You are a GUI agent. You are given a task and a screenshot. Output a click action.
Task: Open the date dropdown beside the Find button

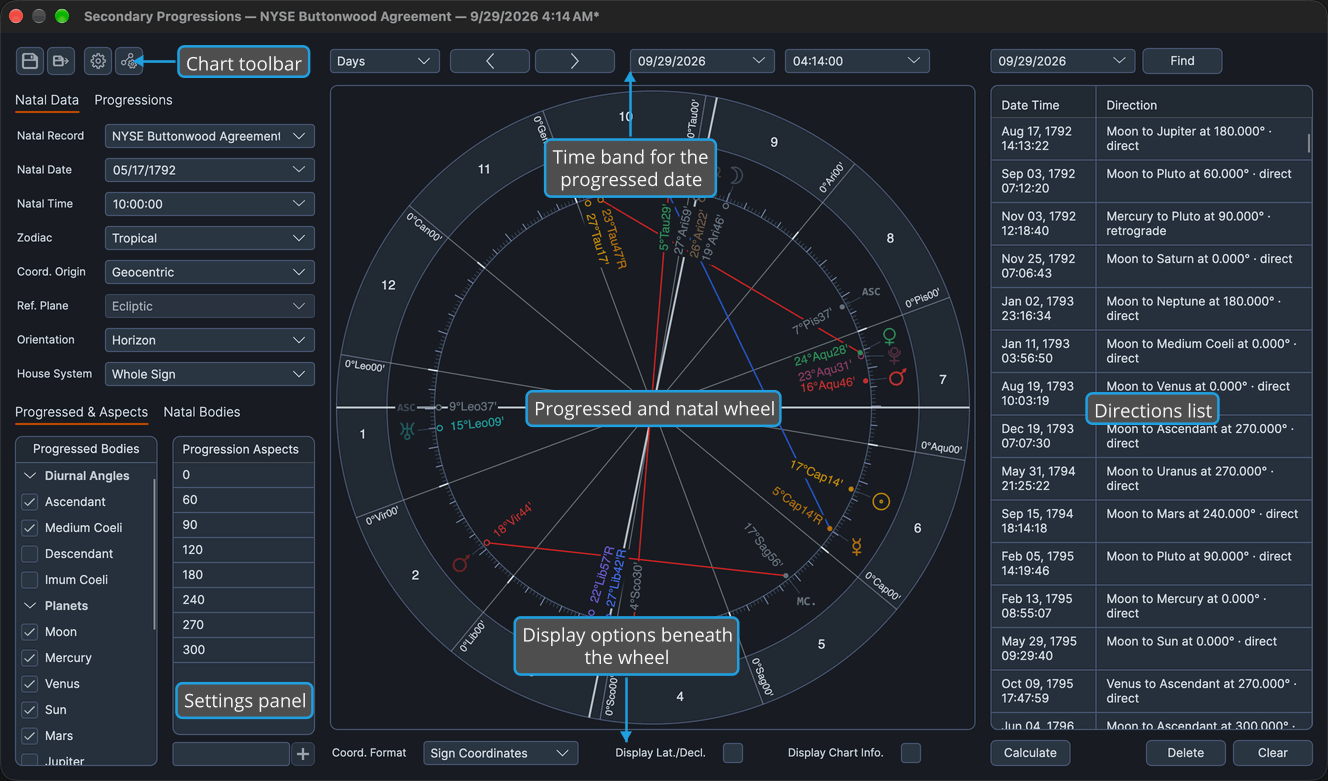(1063, 61)
